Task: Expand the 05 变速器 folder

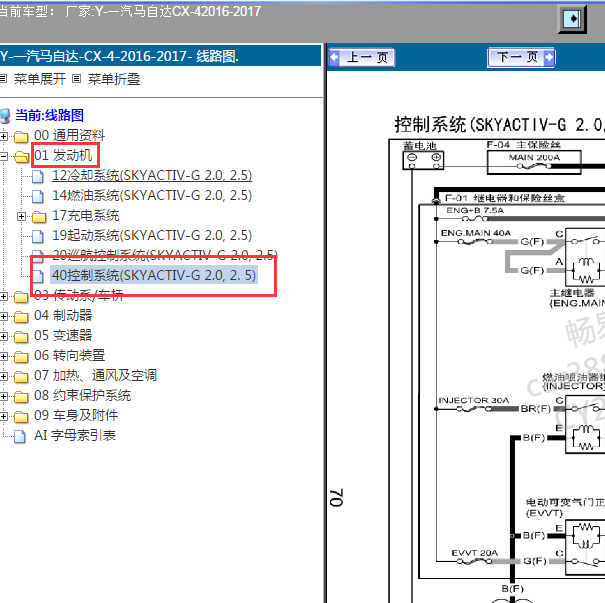Action: [3, 336]
